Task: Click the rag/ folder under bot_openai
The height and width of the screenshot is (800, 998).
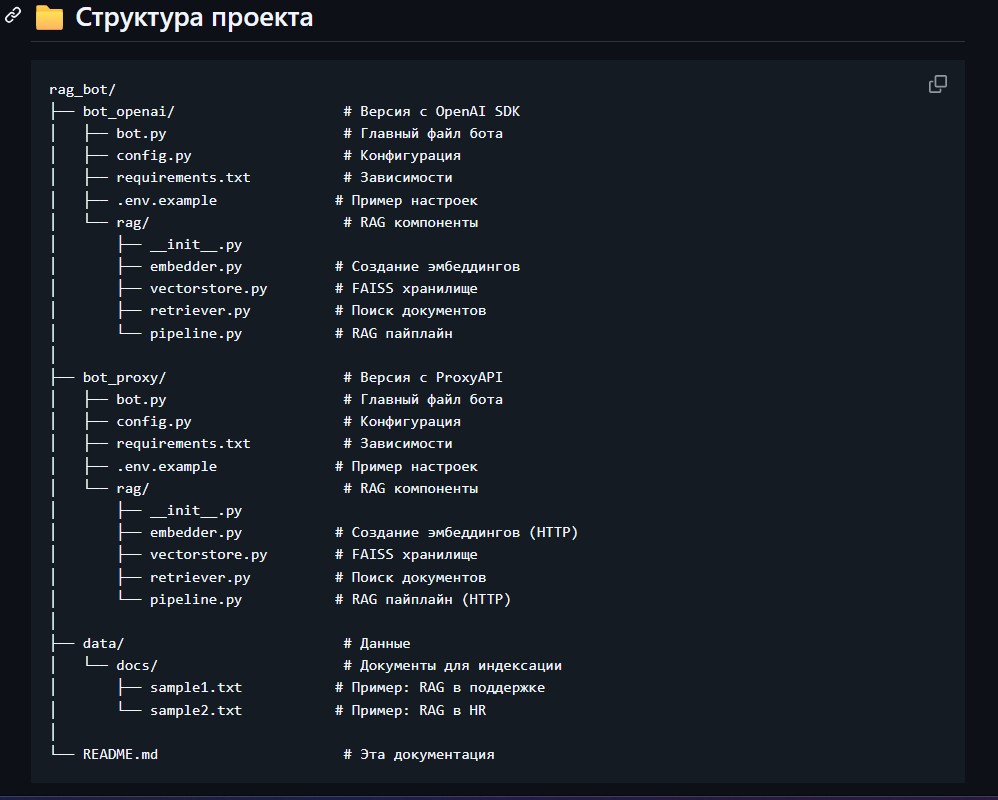Action: tap(132, 222)
